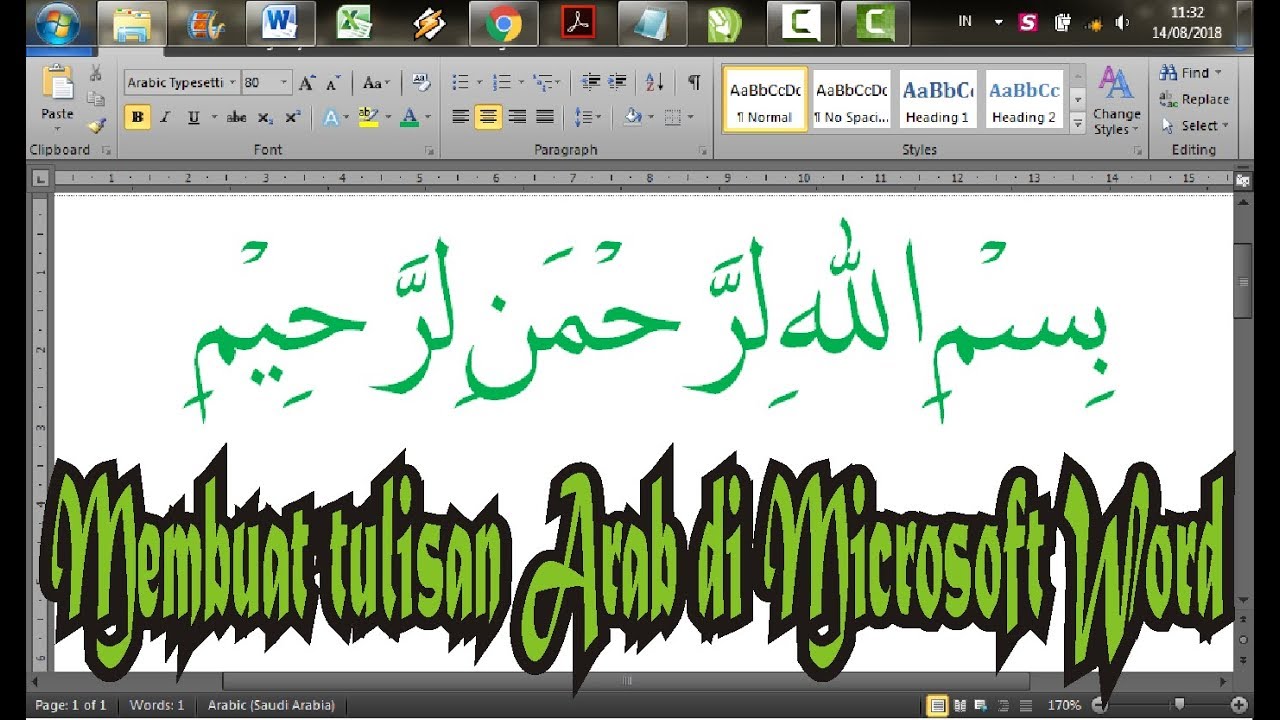Apply Superscript formatting
The height and width of the screenshot is (720, 1280).
[292, 117]
